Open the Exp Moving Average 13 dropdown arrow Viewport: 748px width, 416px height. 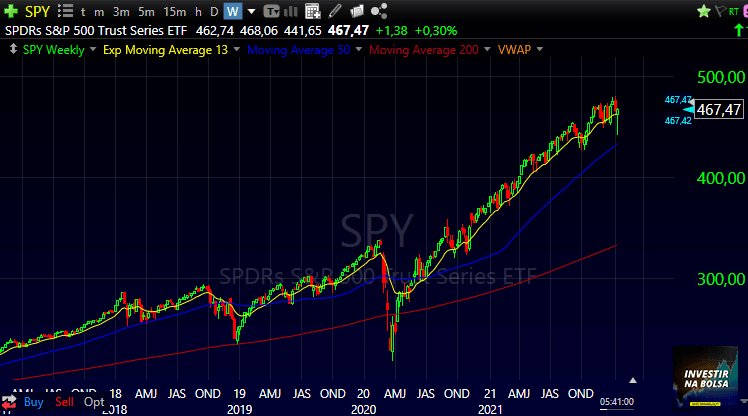coord(237,49)
